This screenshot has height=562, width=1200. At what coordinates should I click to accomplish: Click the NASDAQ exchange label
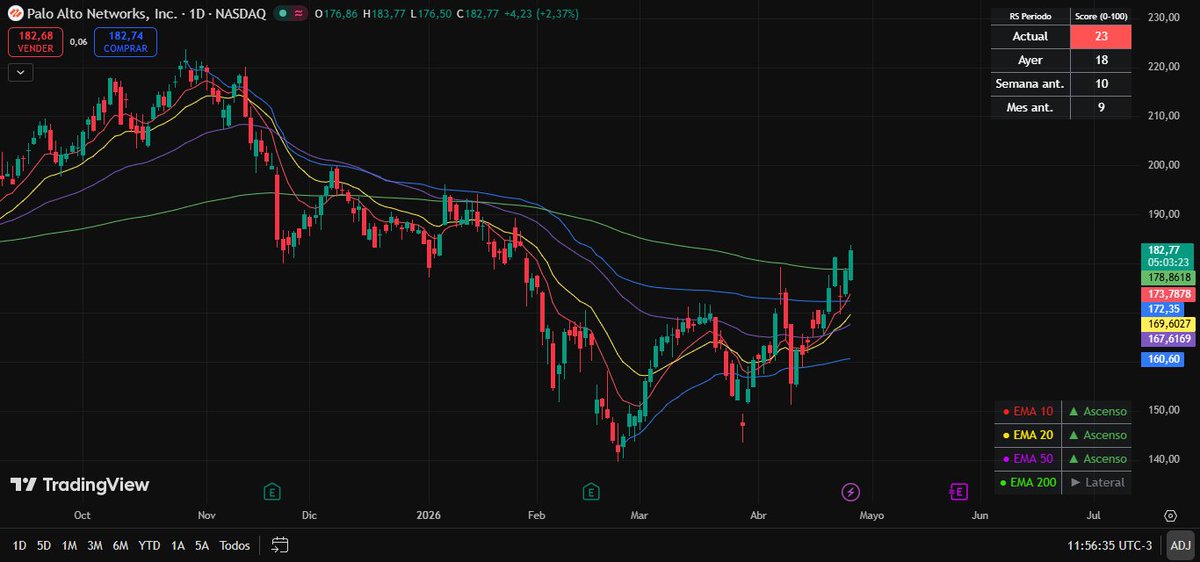click(243, 15)
